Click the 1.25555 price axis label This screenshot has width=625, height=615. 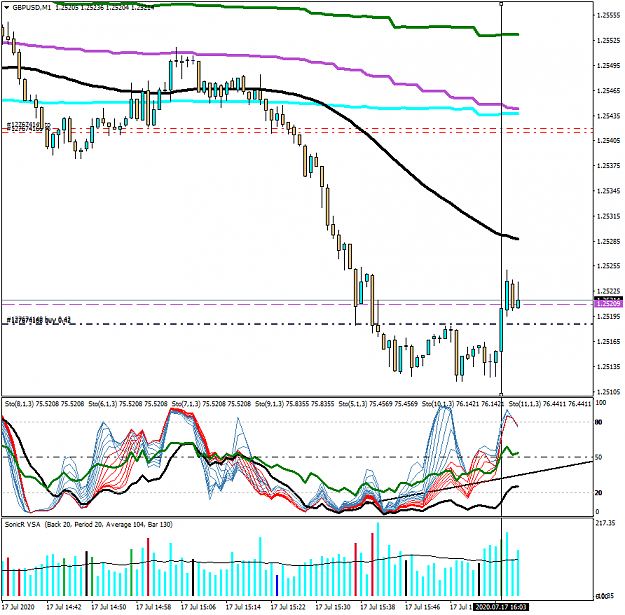609,15
